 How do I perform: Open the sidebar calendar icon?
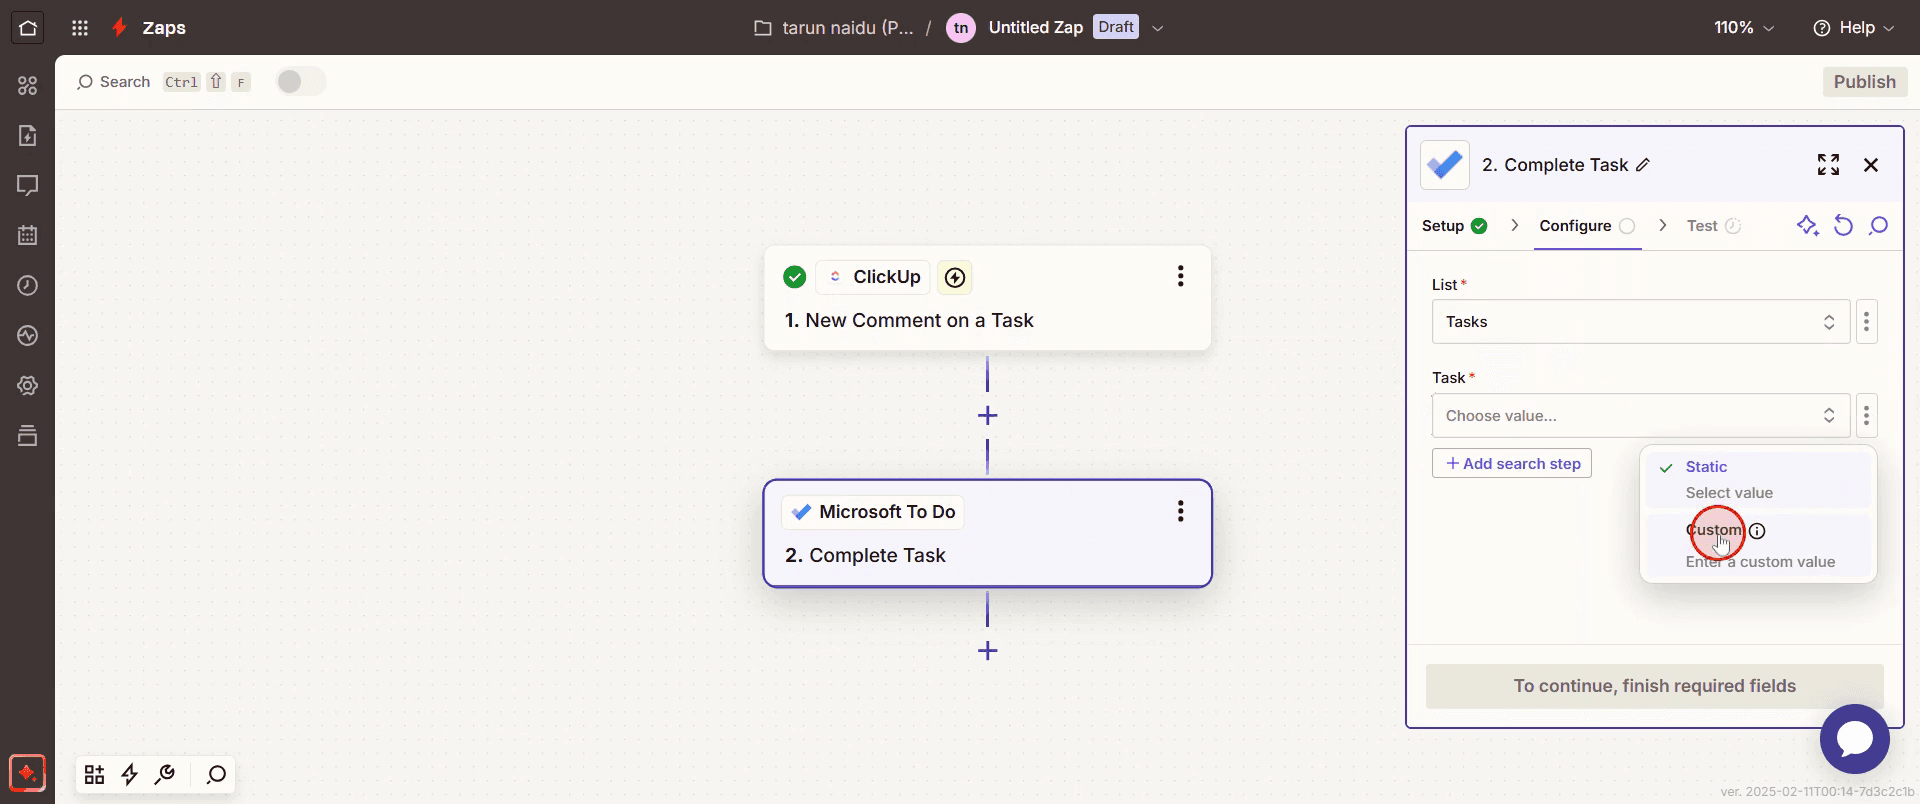tap(28, 236)
